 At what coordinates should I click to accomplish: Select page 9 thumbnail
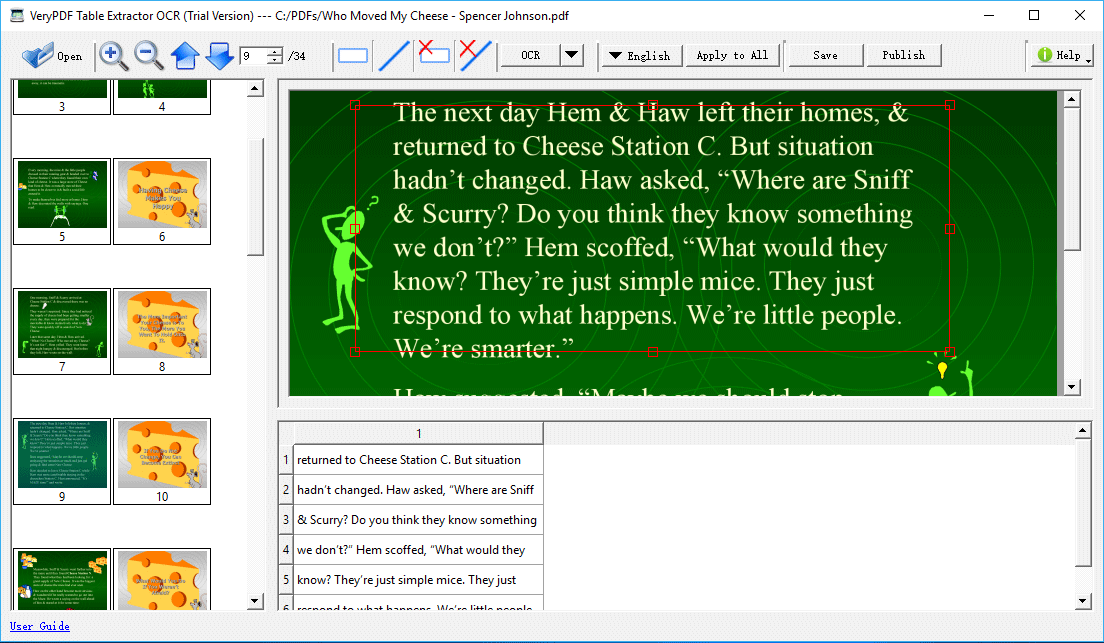(62, 461)
